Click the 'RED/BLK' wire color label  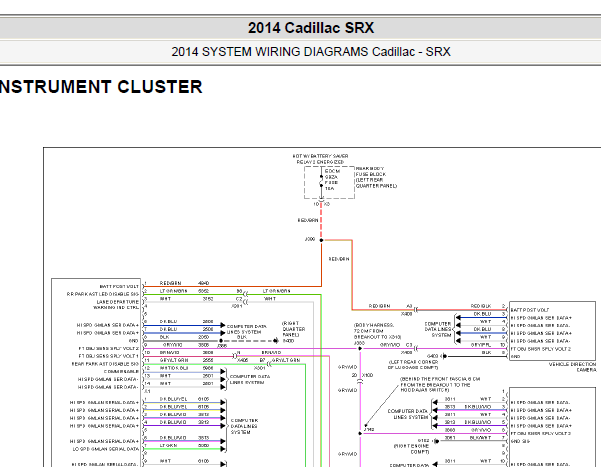pos(481,306)
